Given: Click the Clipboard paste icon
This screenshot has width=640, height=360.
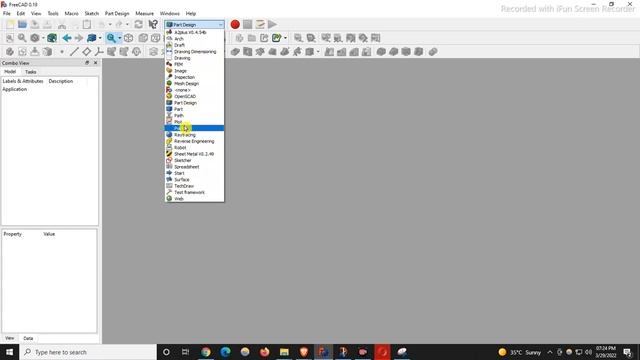Looking at the screenshot, I should (x=87, y=24).
